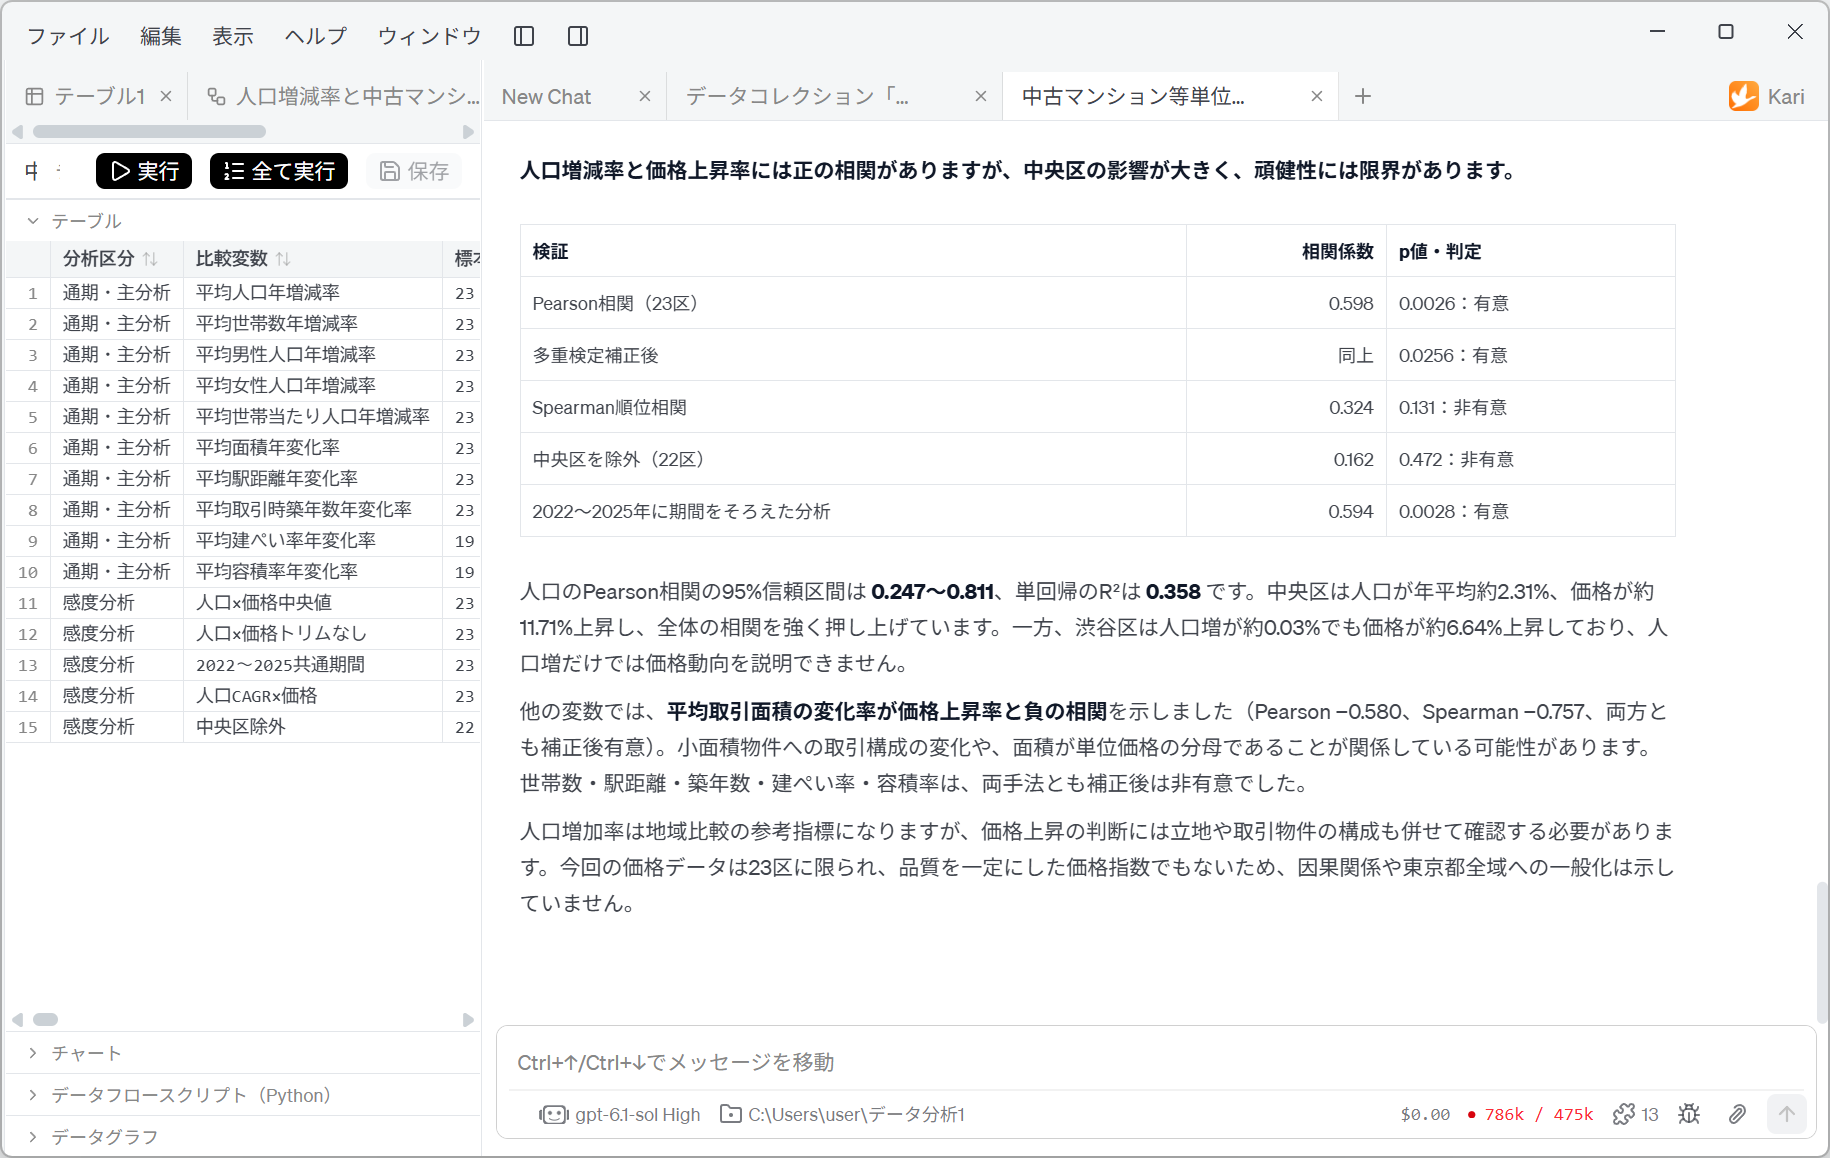The height and width of the screenshot is (1158, 1830).
Task: Open the ウィンドウ menu
Action: coord(430,36)
